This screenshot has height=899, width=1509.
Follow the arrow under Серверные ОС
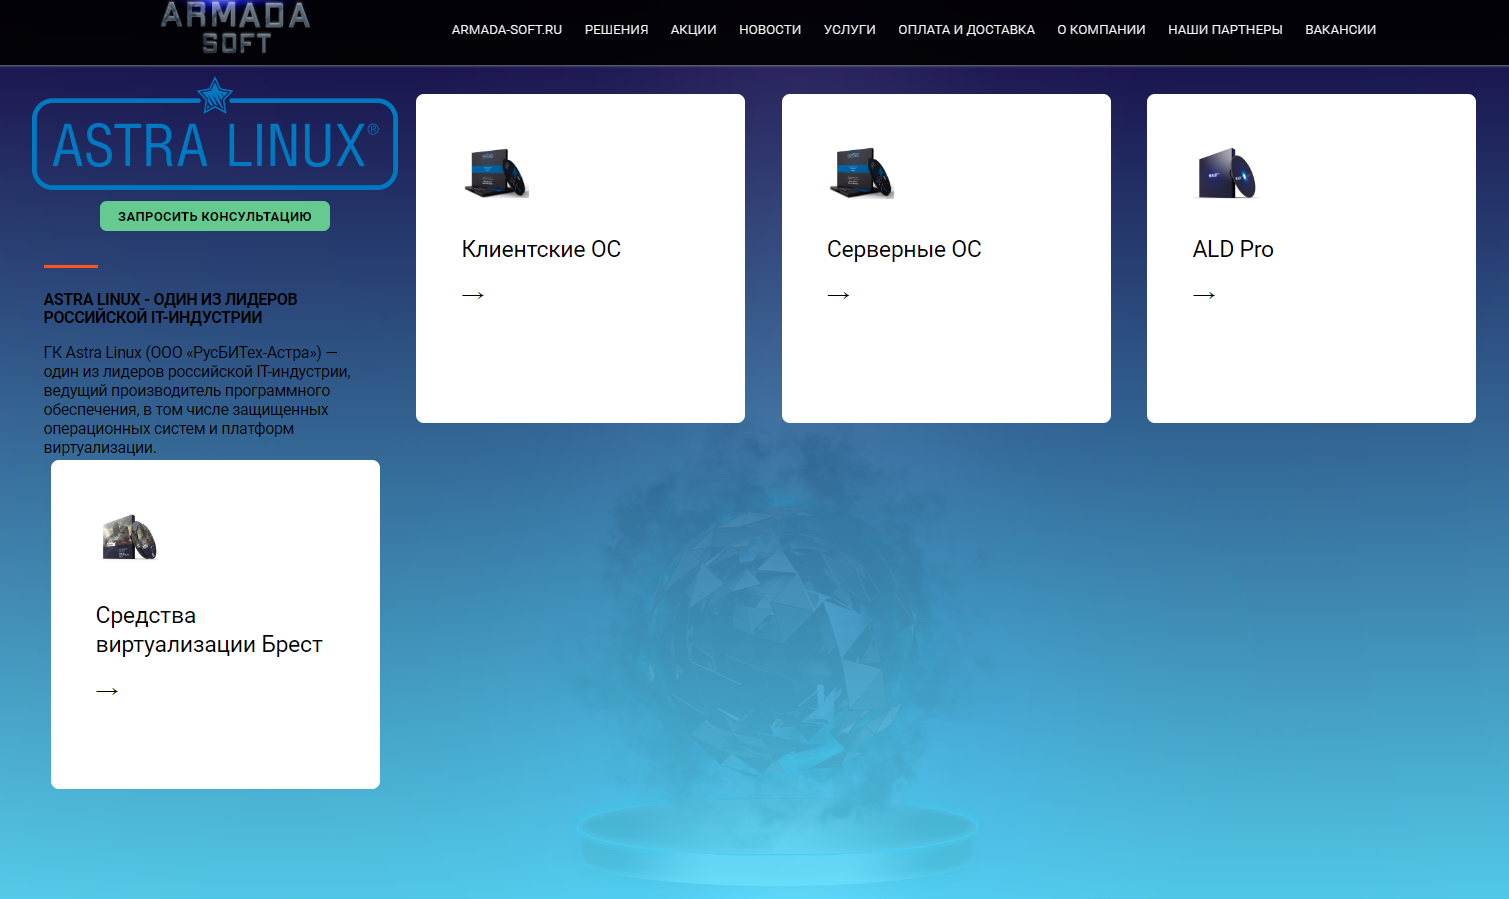839,295
